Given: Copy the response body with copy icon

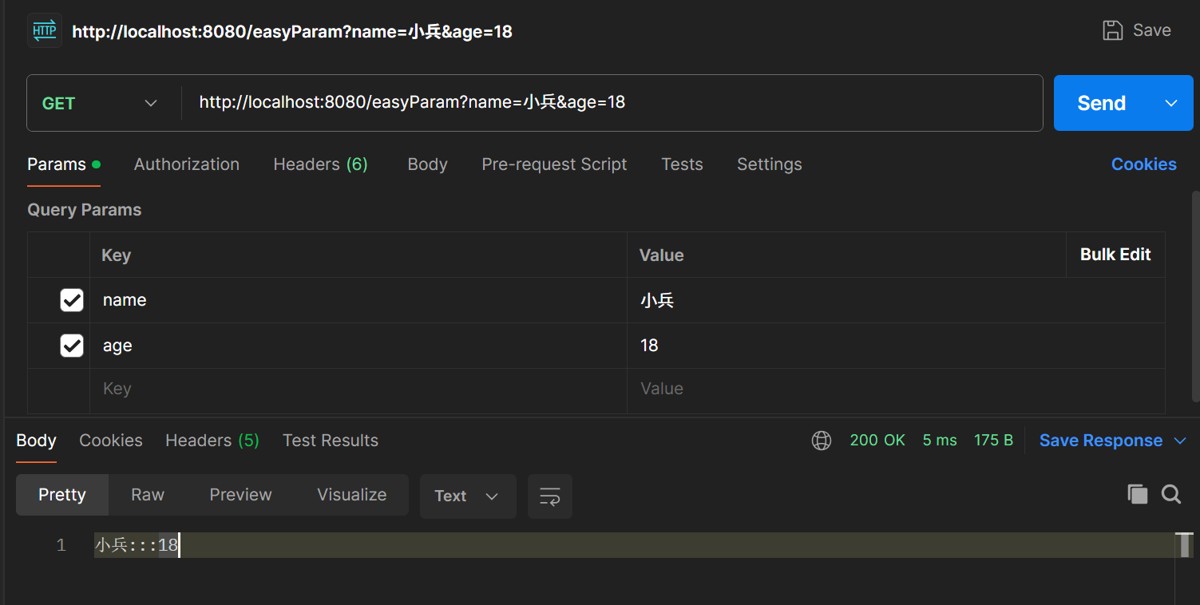Looking at the screenshot, I should (1137, 494).
